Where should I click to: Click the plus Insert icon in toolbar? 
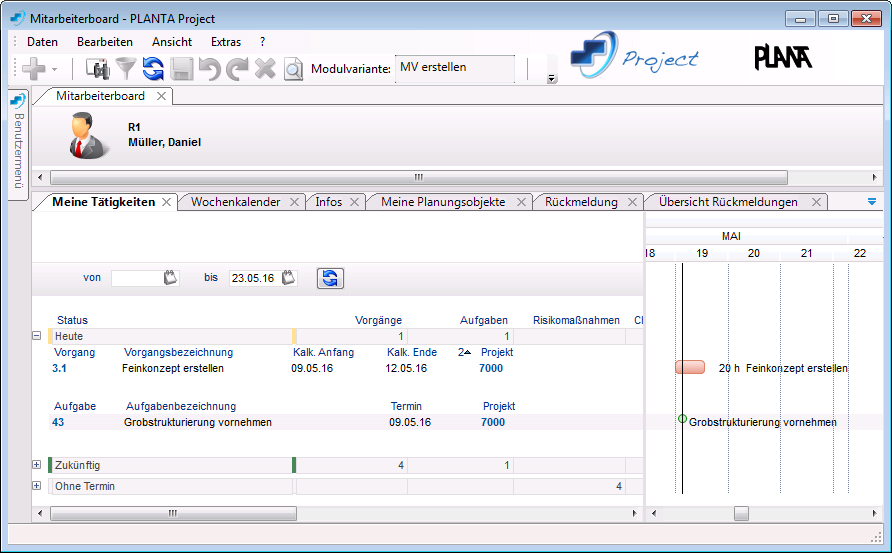(34, 69)
